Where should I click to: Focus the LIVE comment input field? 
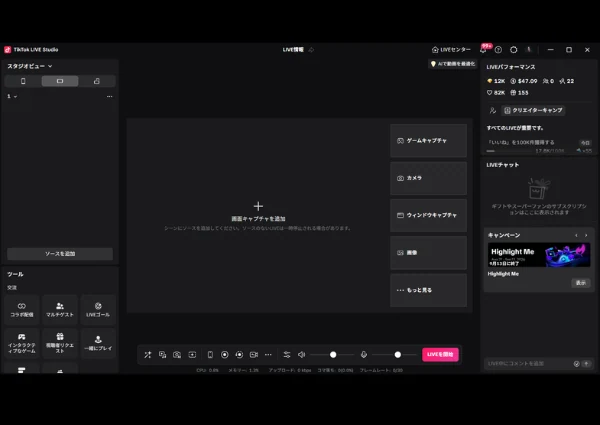[529, 363]
